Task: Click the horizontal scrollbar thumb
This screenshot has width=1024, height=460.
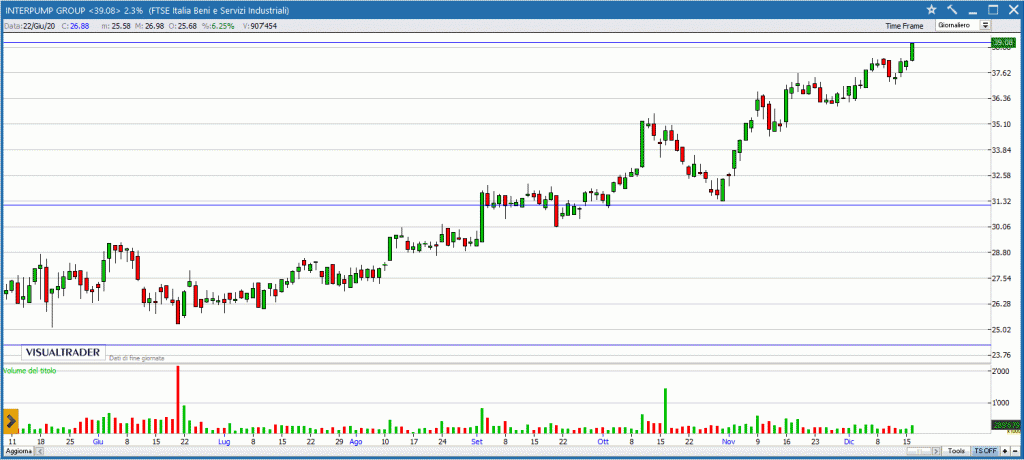Action: tap(919, 452)
